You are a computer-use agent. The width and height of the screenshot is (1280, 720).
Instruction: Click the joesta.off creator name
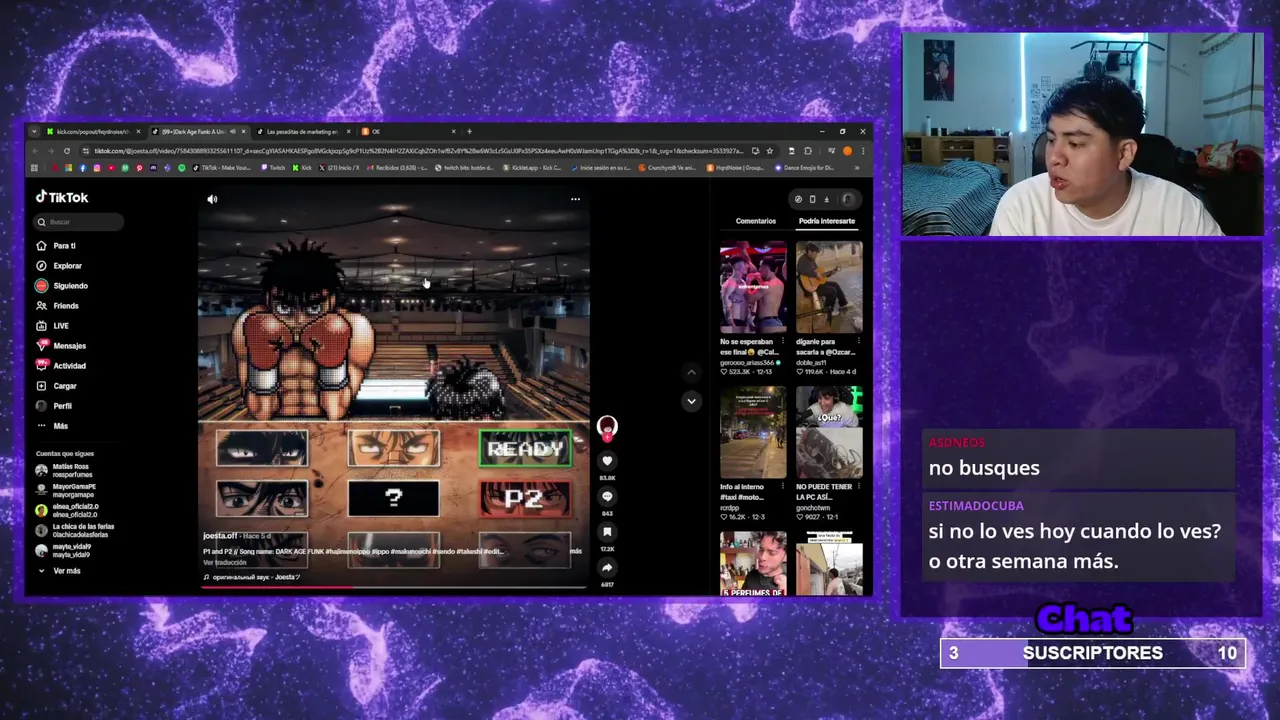(220, 536)
